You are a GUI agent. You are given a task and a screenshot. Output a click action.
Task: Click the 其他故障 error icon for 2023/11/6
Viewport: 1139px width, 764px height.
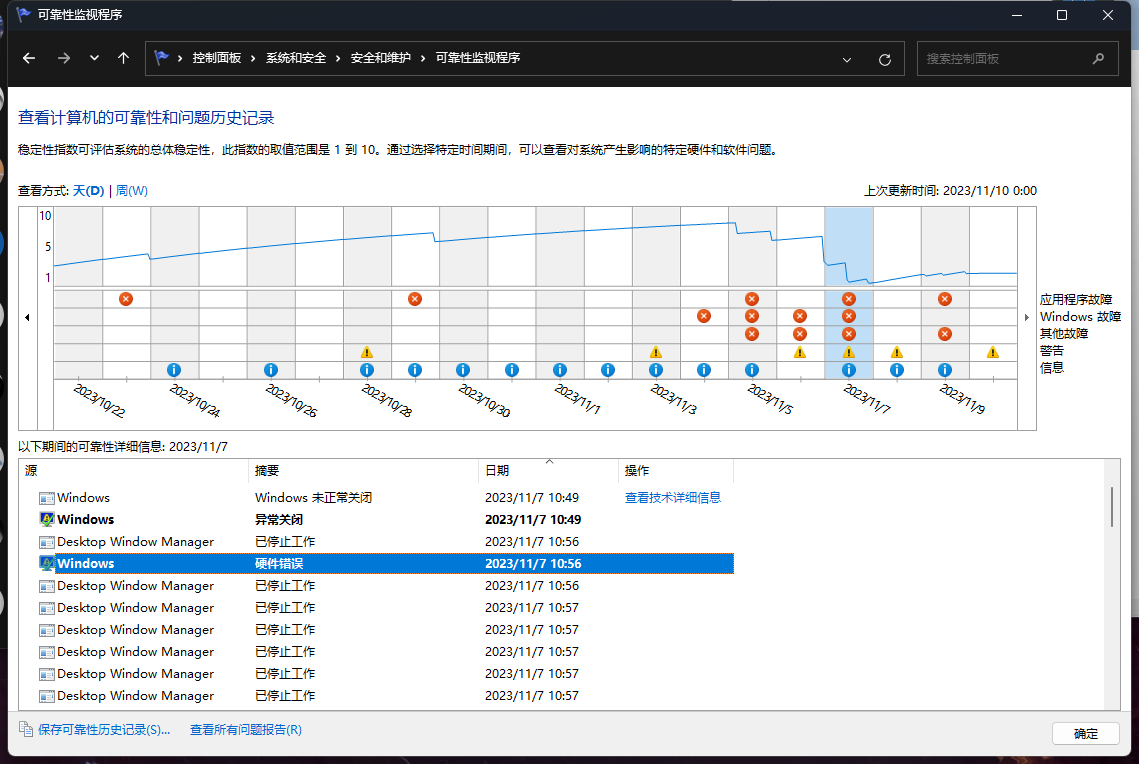[800, 334]
